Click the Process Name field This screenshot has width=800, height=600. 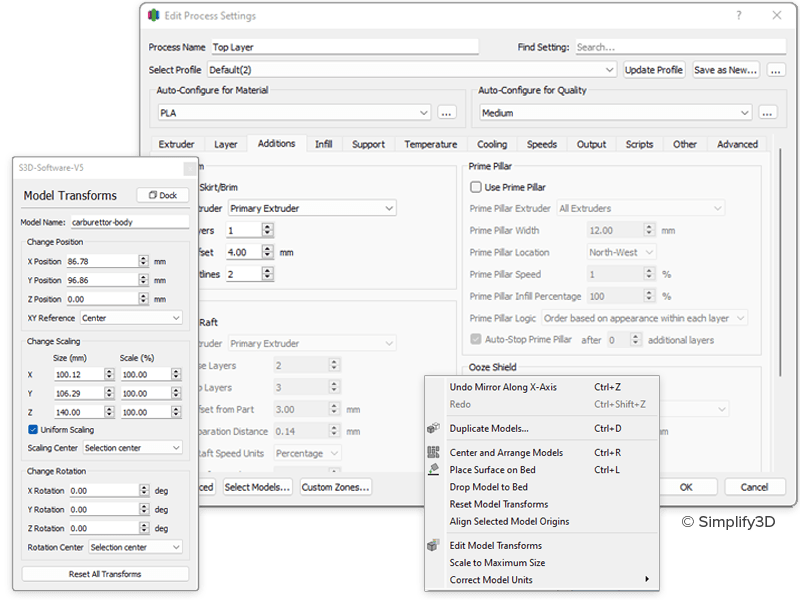pyautogui.click(x=345, y=47)
